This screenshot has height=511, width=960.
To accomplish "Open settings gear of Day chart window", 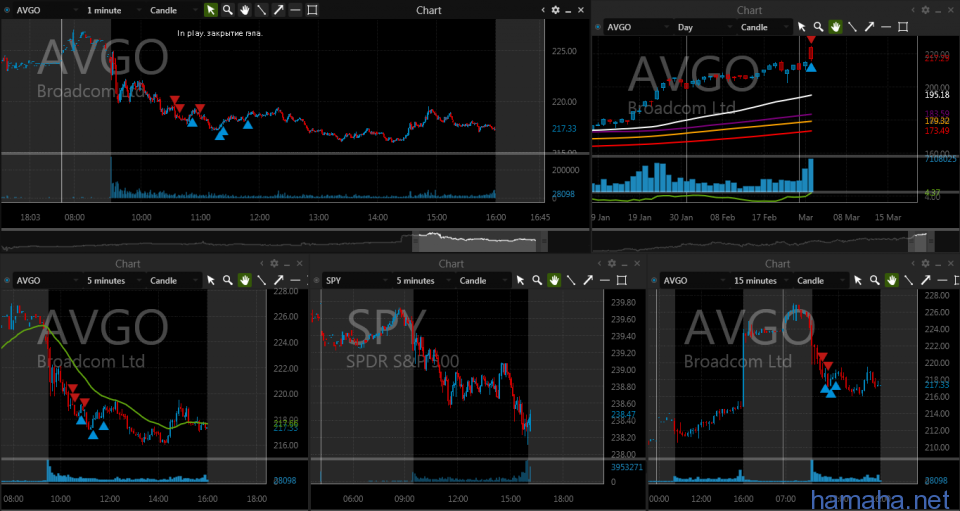I will tap(925, 10).
